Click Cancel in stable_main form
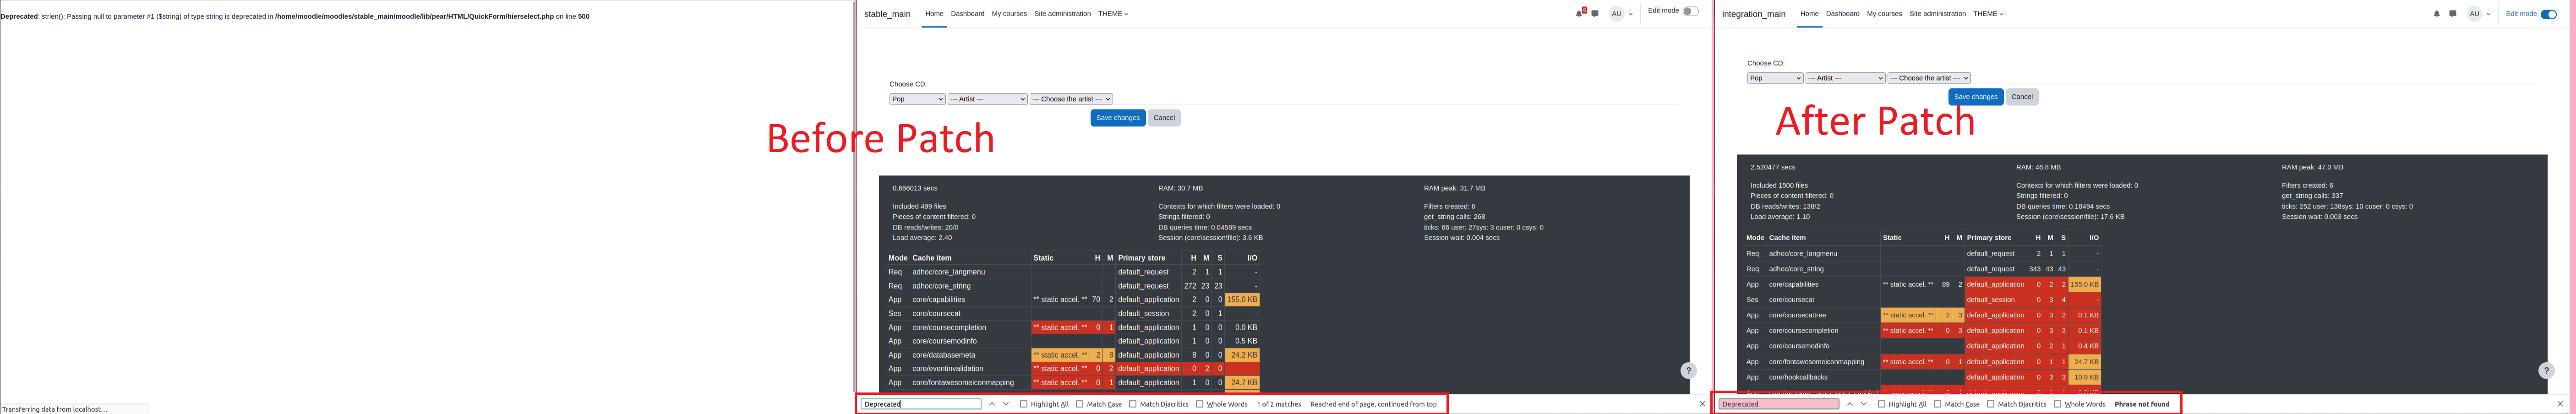 [x=1164, y=118]
